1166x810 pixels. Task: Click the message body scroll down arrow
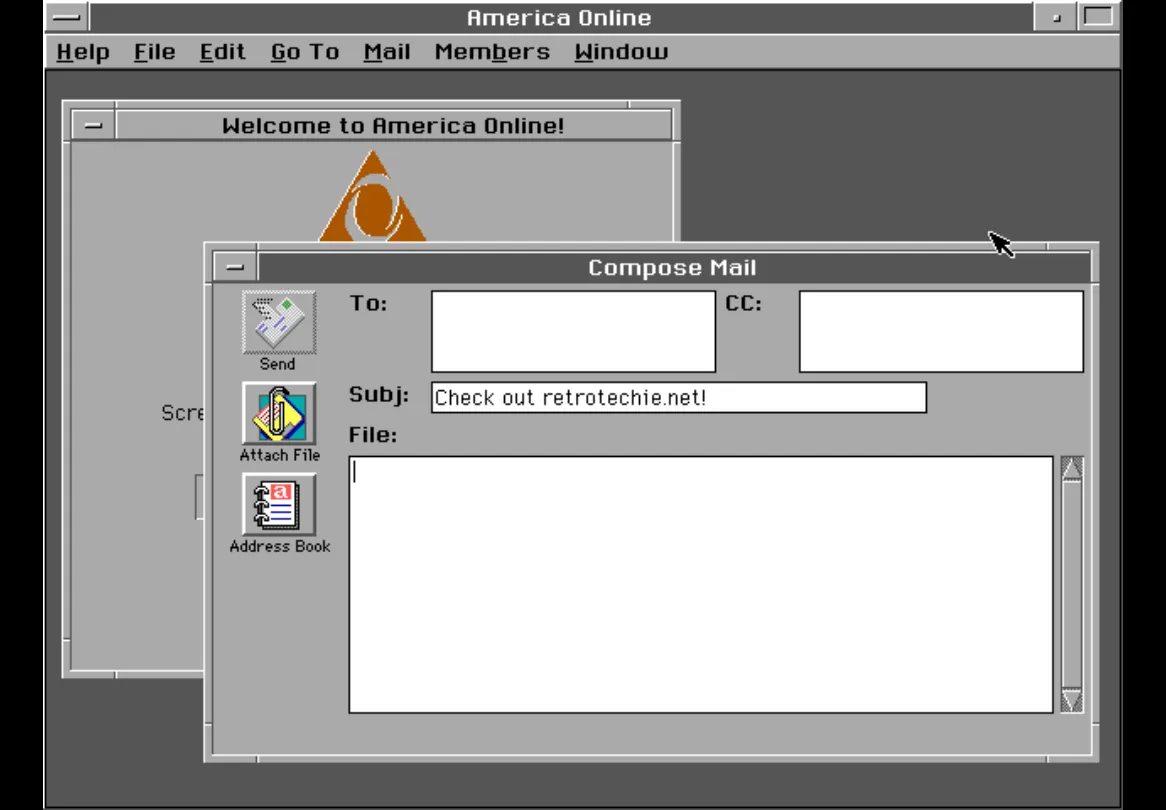point(1072,701)
